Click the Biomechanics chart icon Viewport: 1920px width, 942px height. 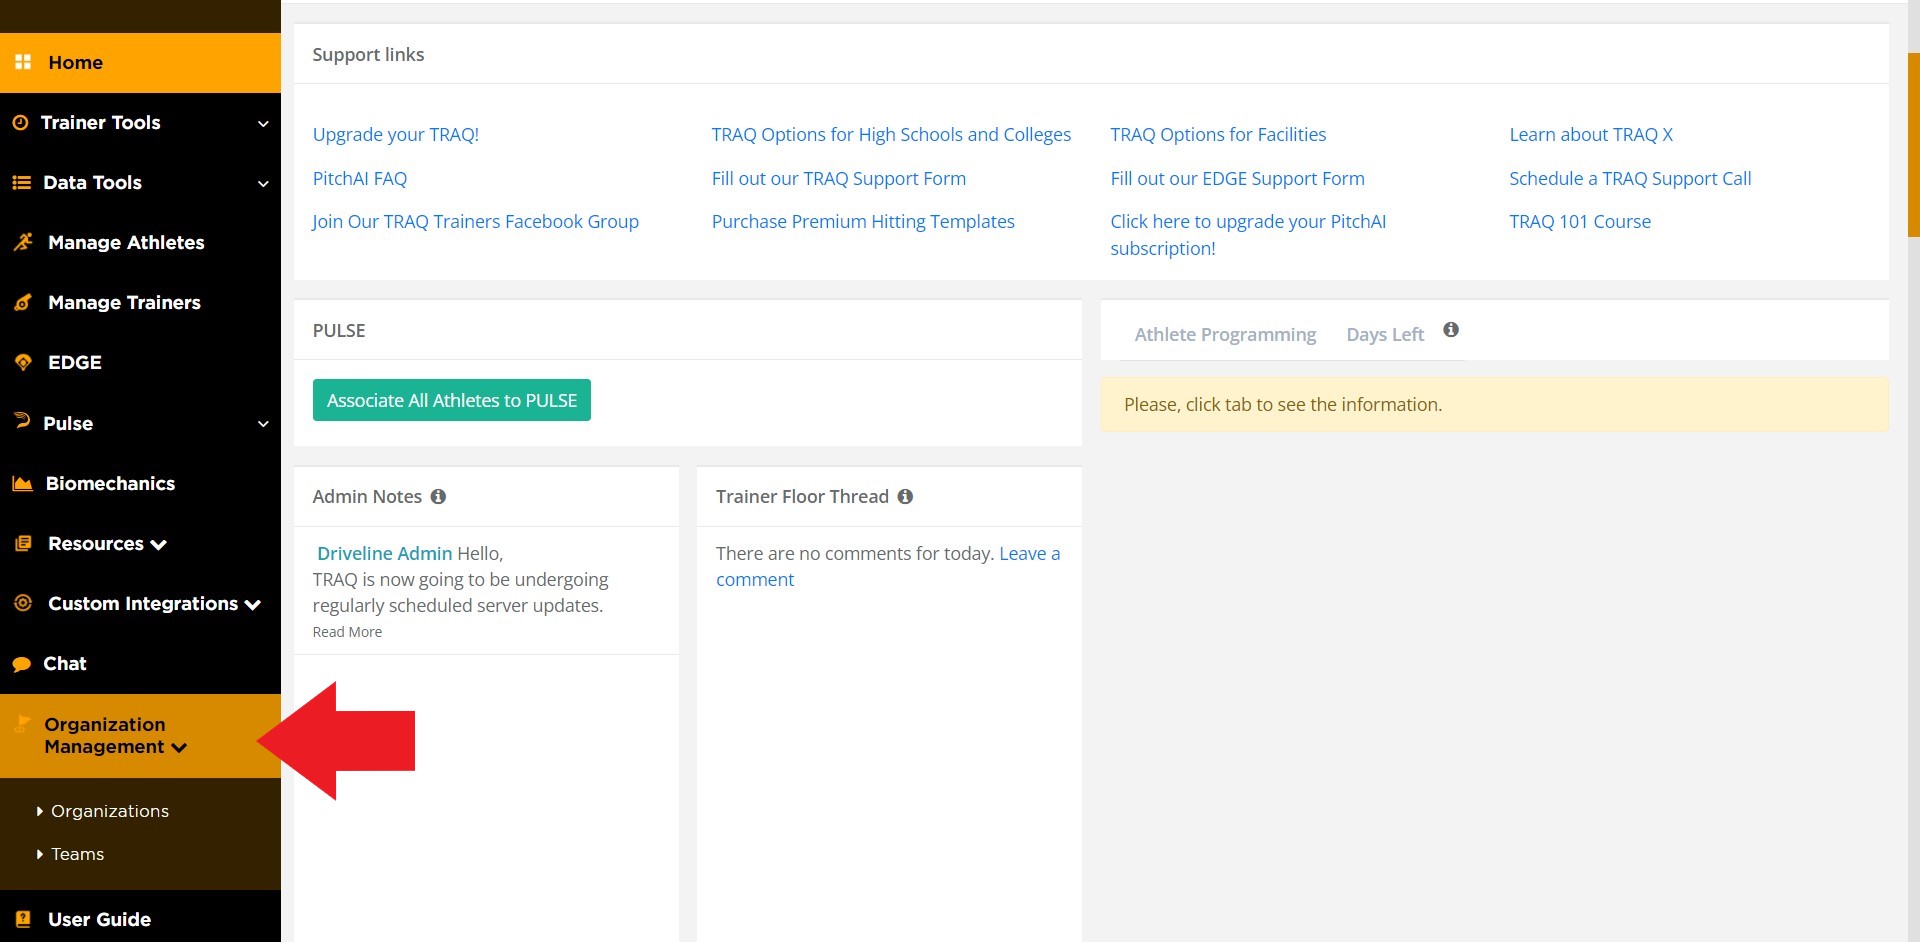22,483
